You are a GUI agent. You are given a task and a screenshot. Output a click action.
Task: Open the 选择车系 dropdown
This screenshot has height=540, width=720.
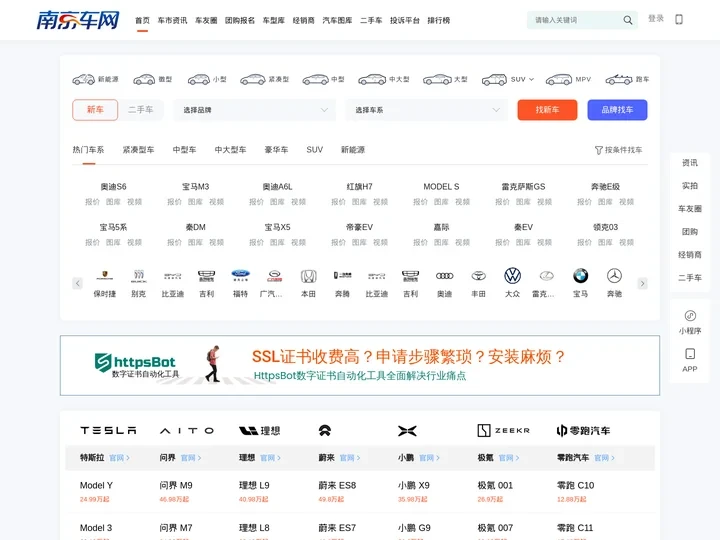pyautogui.click(x=427, y=110)
